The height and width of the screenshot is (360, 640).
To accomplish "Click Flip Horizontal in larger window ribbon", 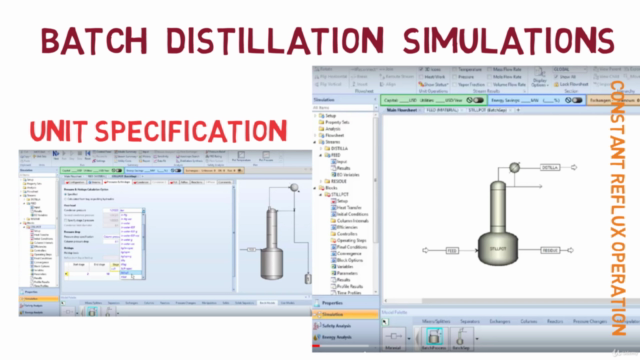I will pos(331,76).
